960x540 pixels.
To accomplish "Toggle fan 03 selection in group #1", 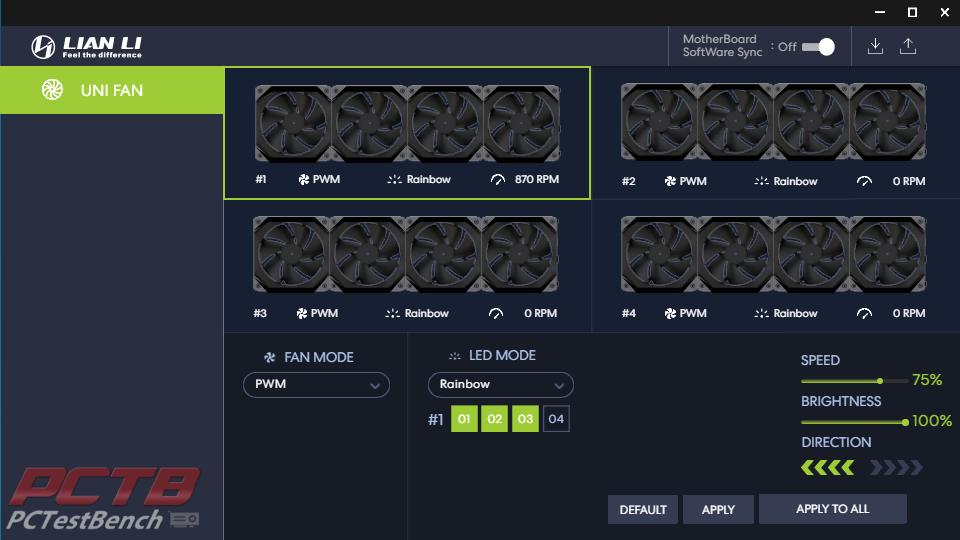I will pos(525,419).
